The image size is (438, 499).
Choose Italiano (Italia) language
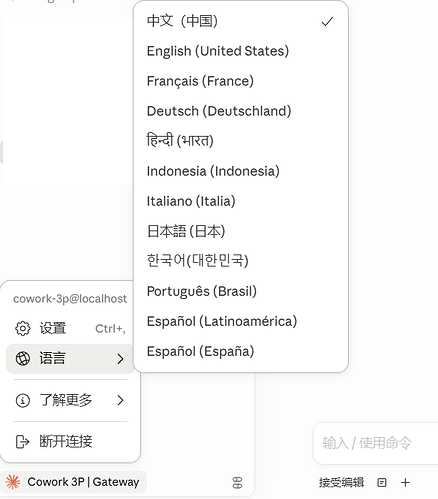(x=241, y=201)
